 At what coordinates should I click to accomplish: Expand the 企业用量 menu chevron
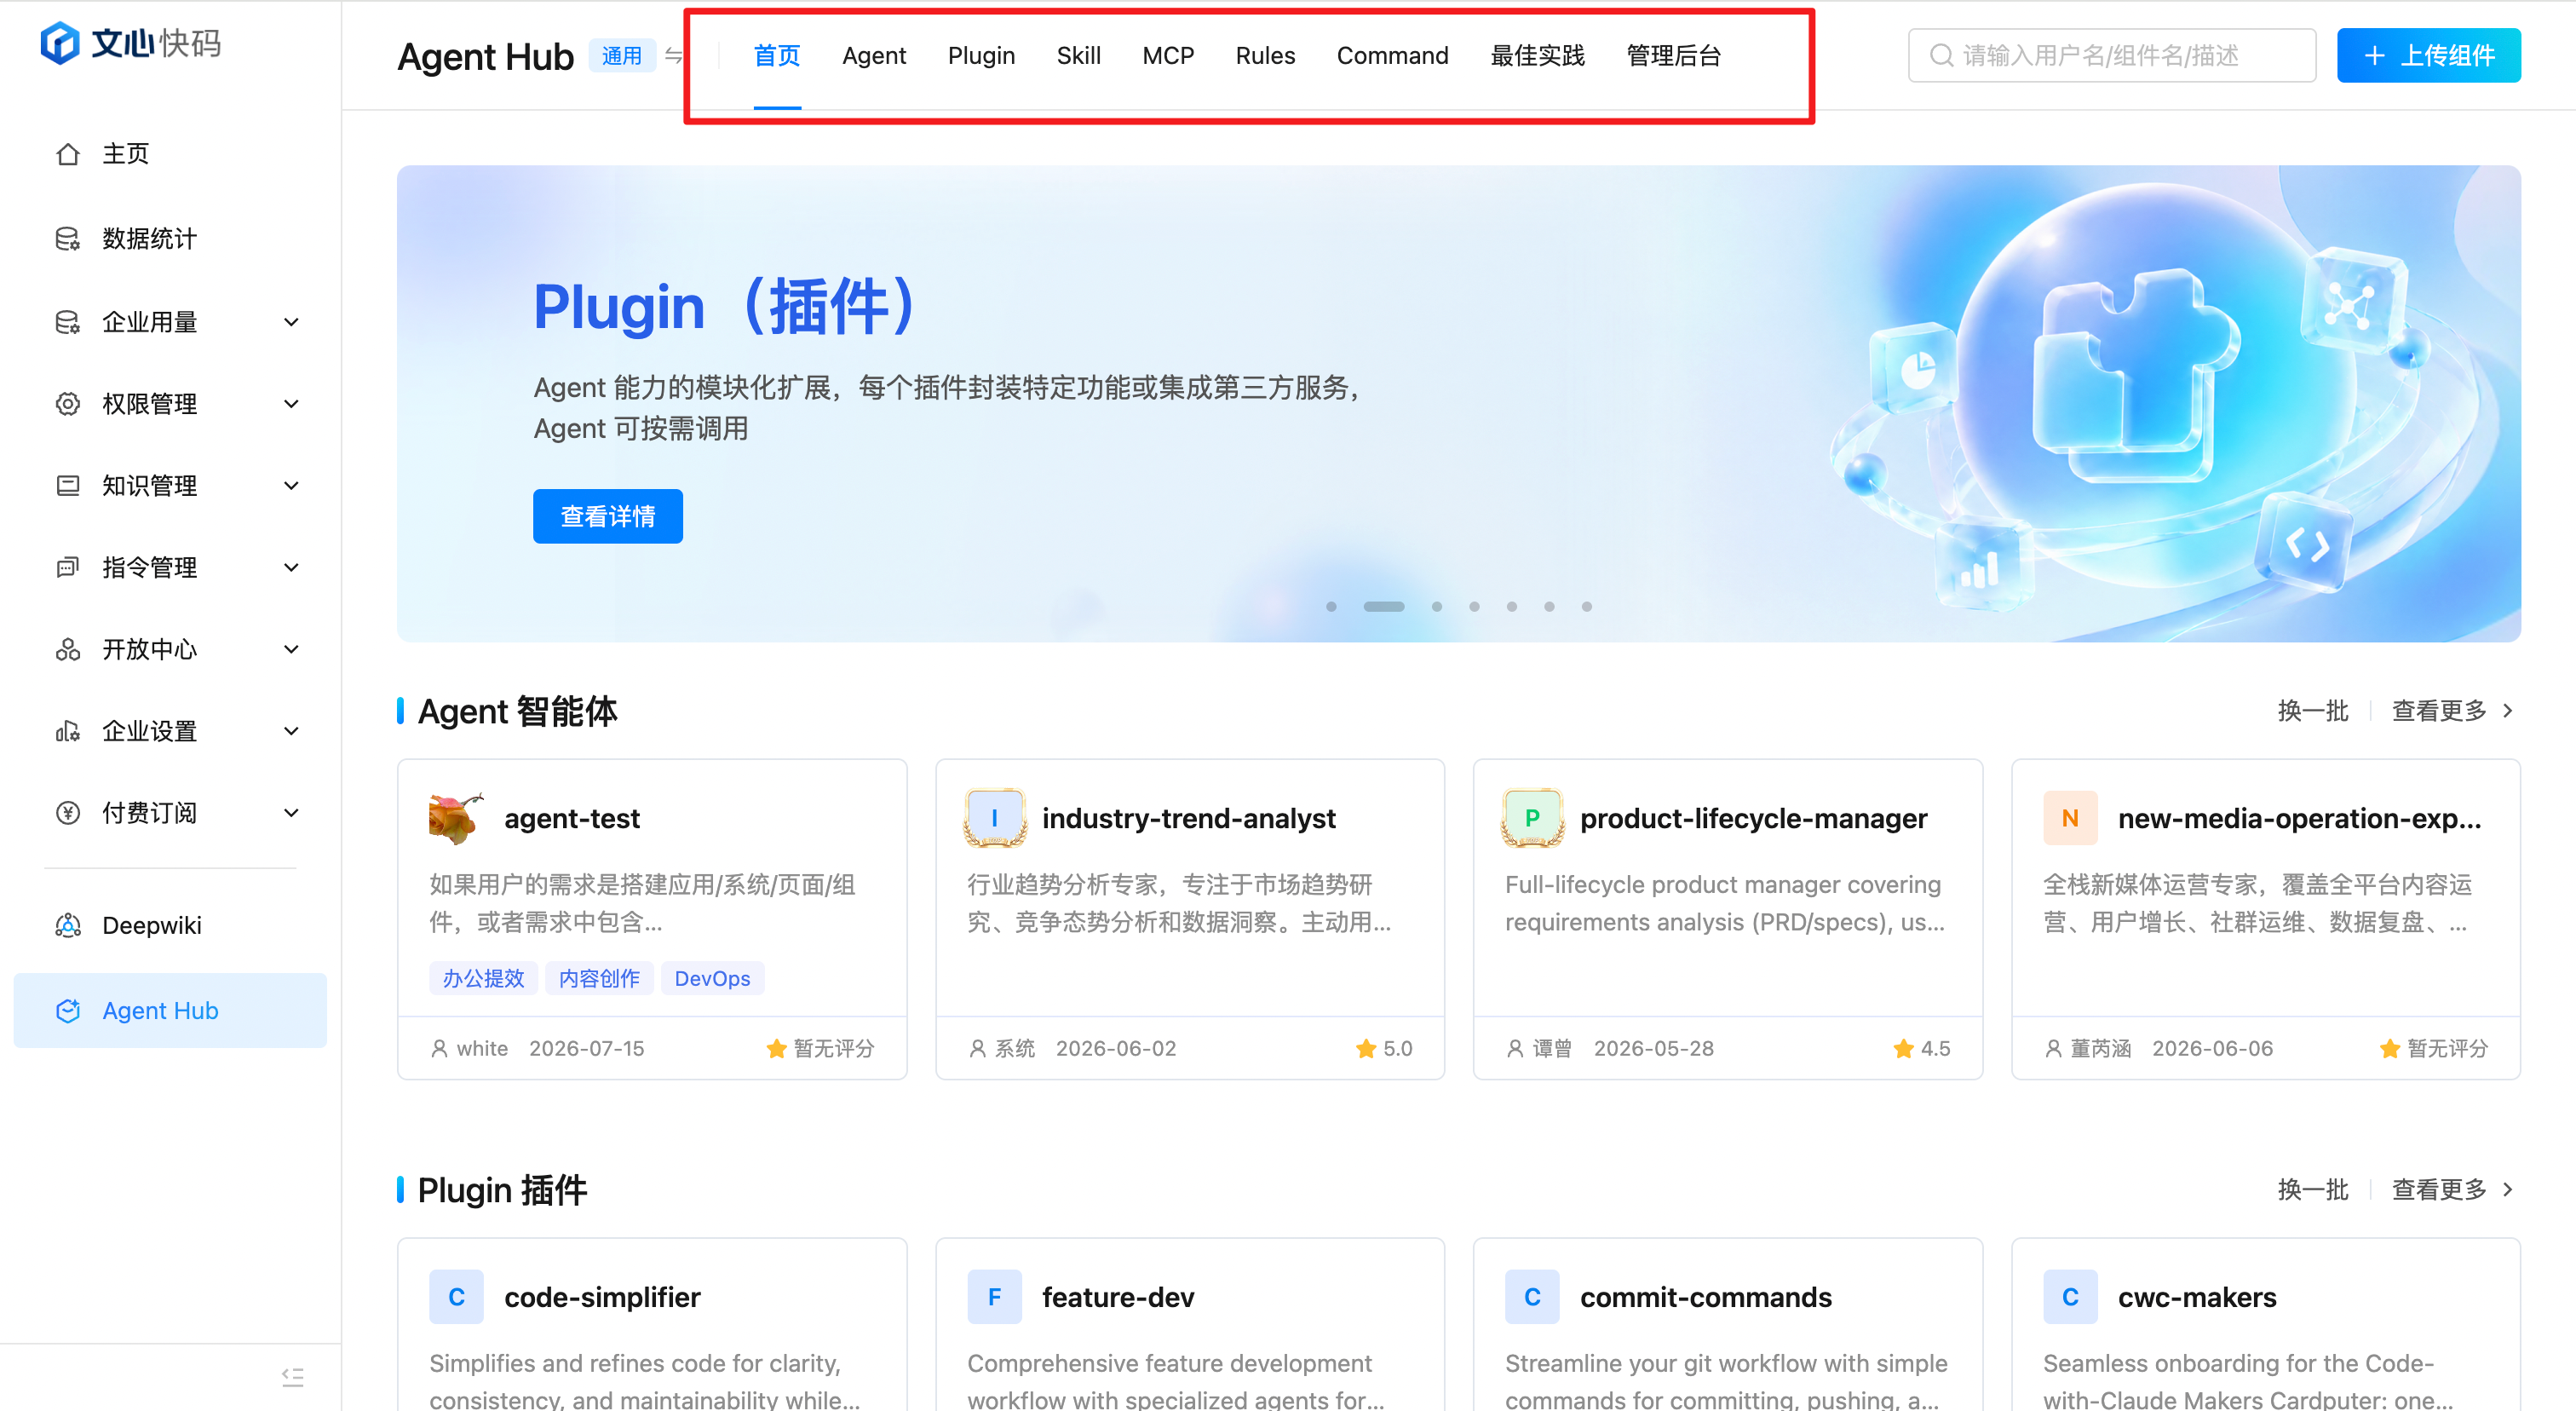click(x=291, y=322)
